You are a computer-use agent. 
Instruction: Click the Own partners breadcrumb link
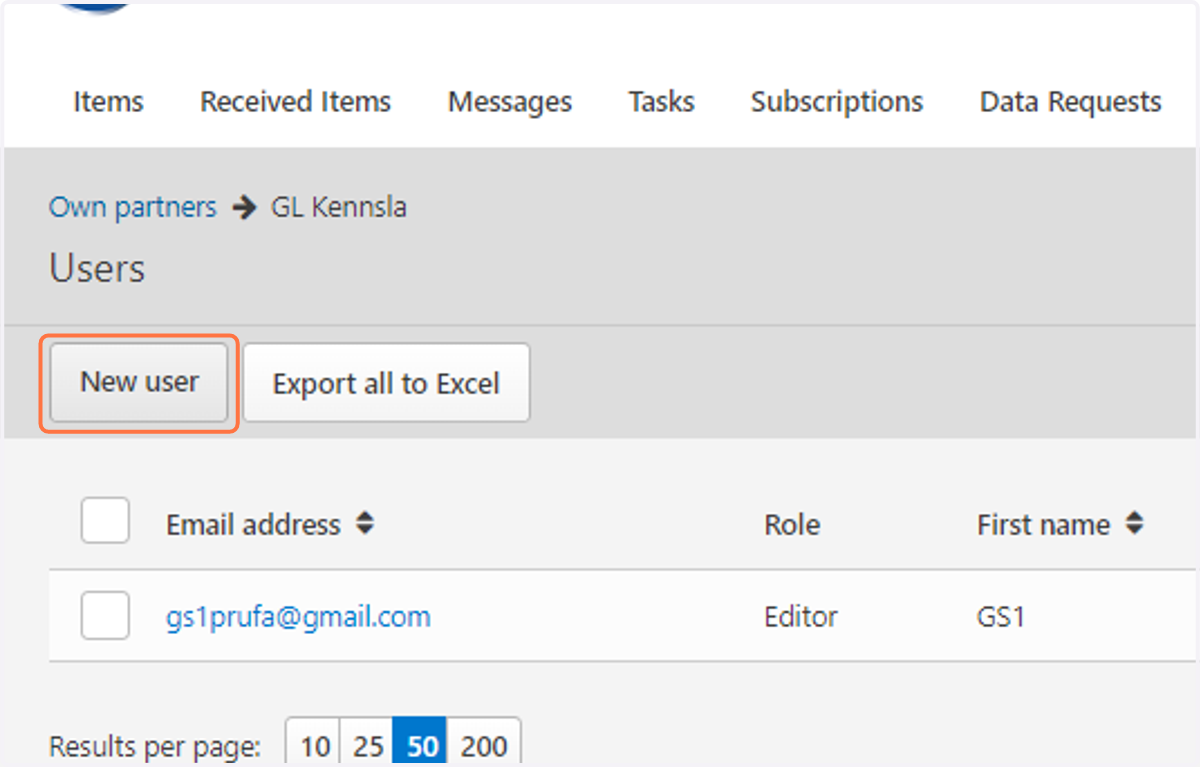pyautogui.click(x=133, y=208)
